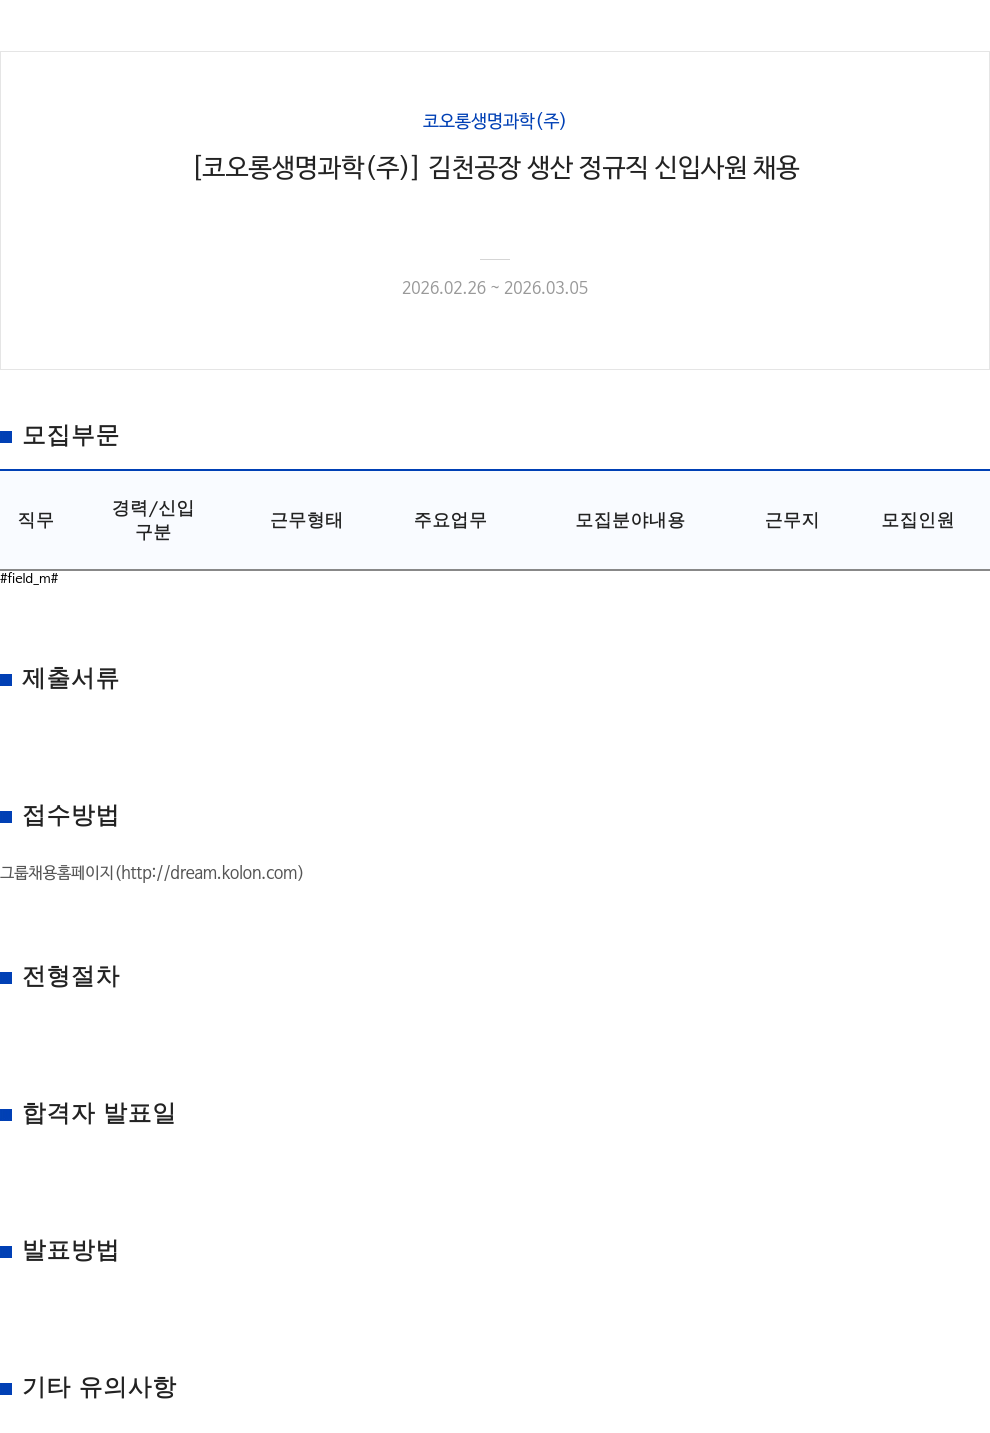Click the 근무형태 column header

point(306,520)
